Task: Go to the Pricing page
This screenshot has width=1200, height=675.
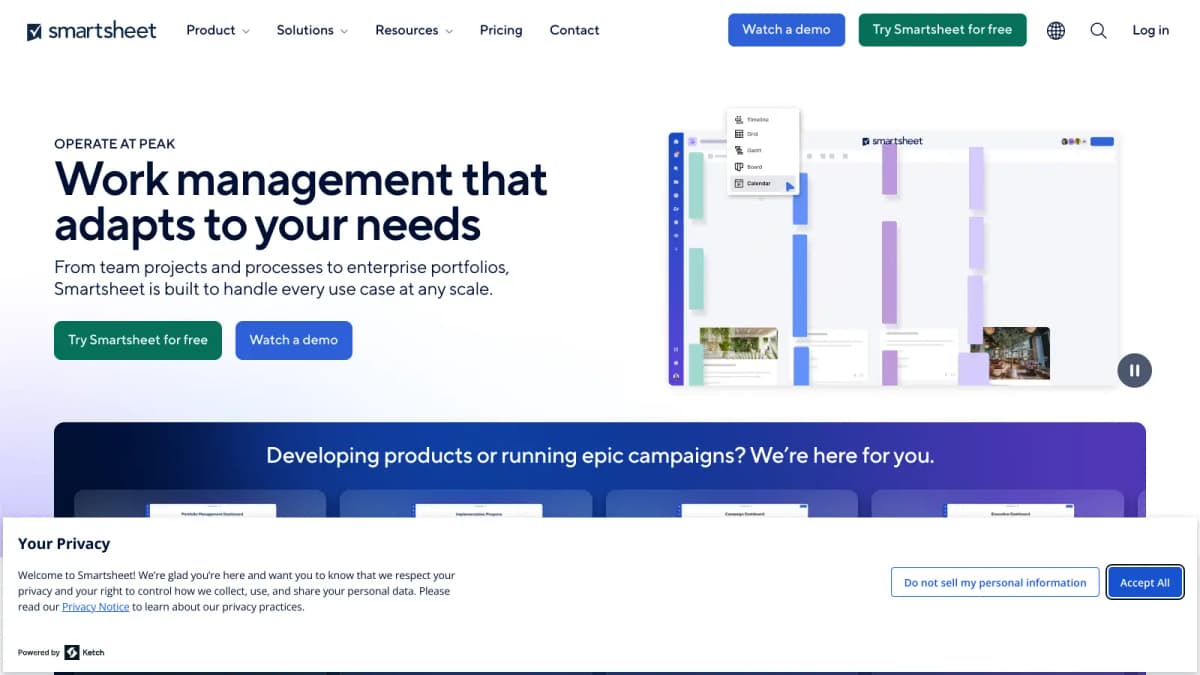Action: coord(501,30)
